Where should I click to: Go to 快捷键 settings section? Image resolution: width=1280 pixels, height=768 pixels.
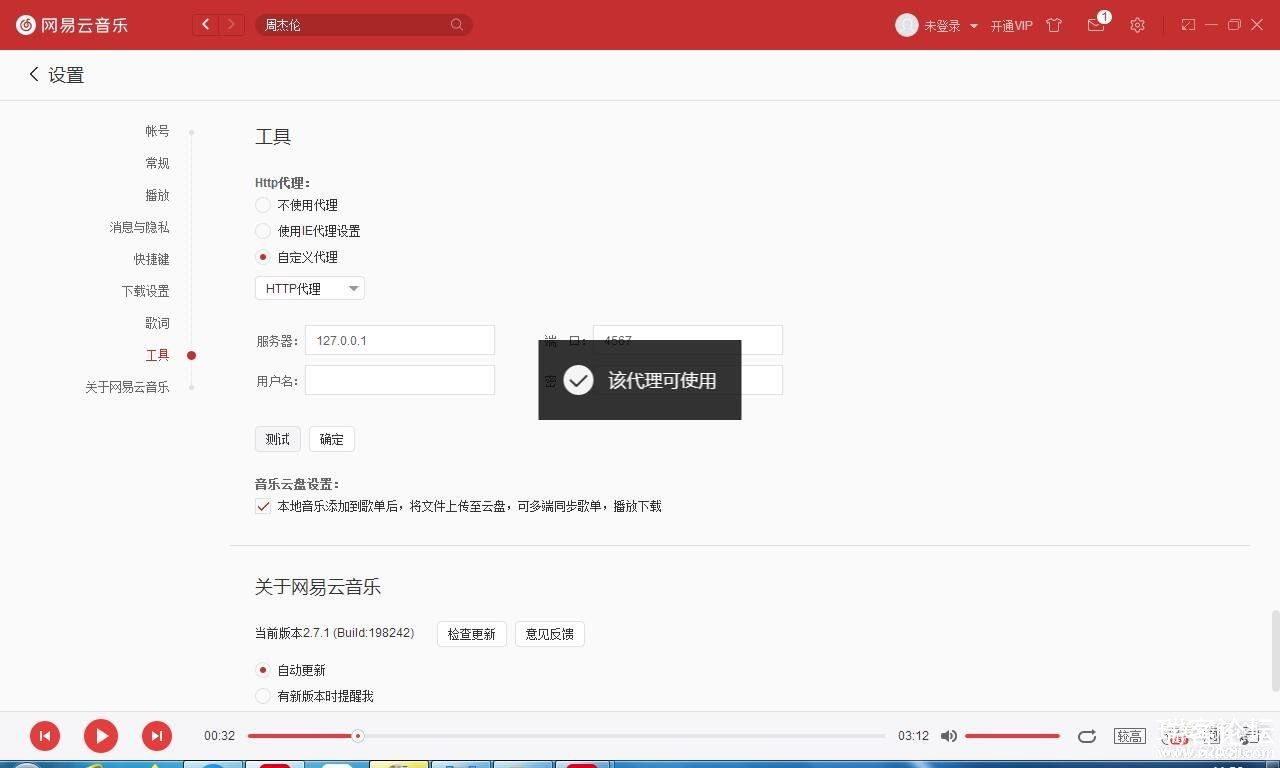[x=151, y=259]
